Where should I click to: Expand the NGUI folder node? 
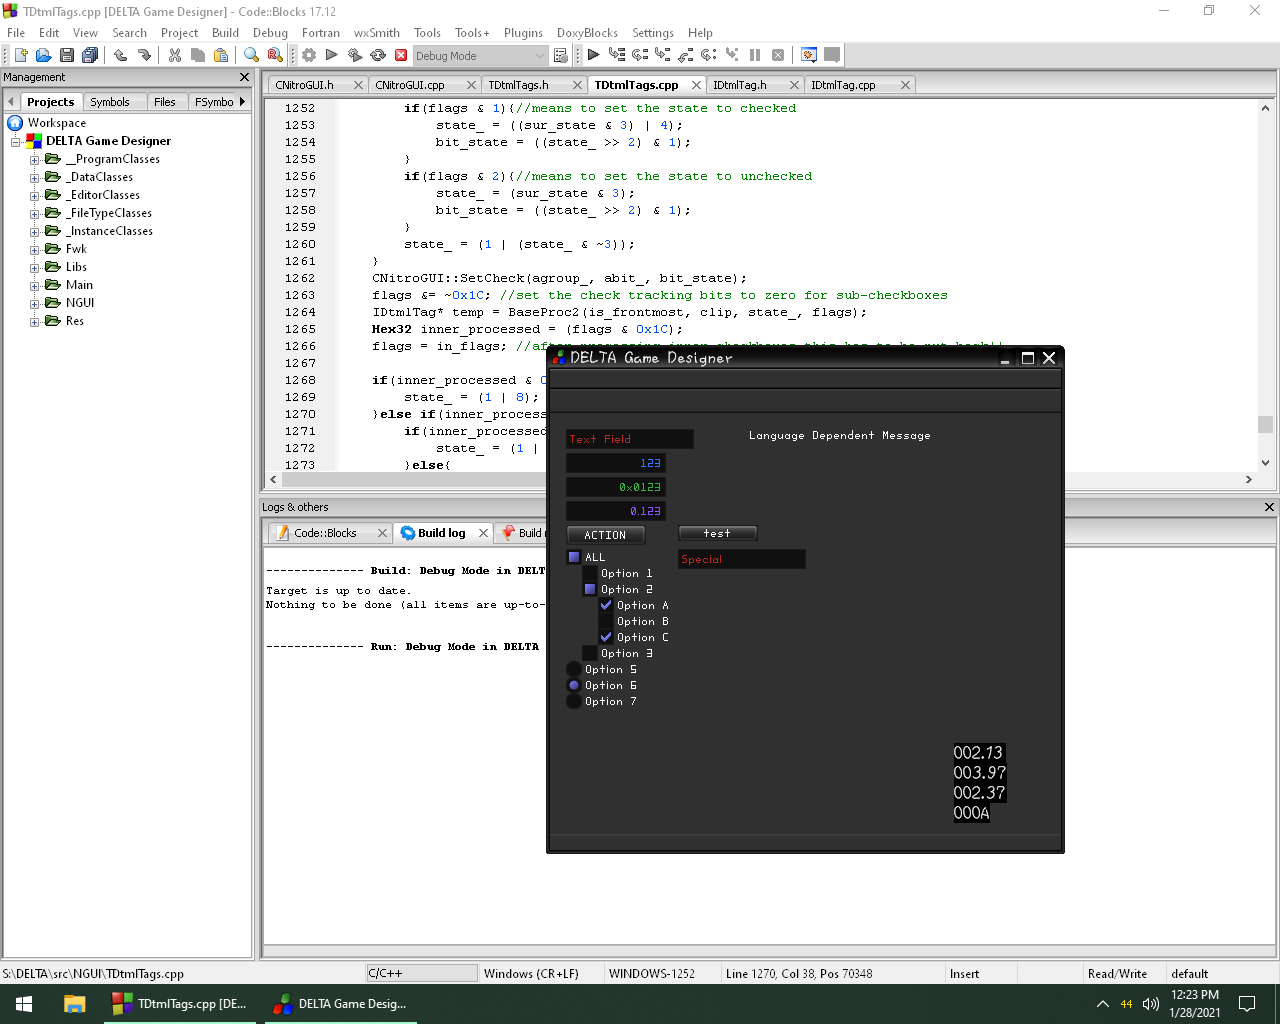point(35,304)
